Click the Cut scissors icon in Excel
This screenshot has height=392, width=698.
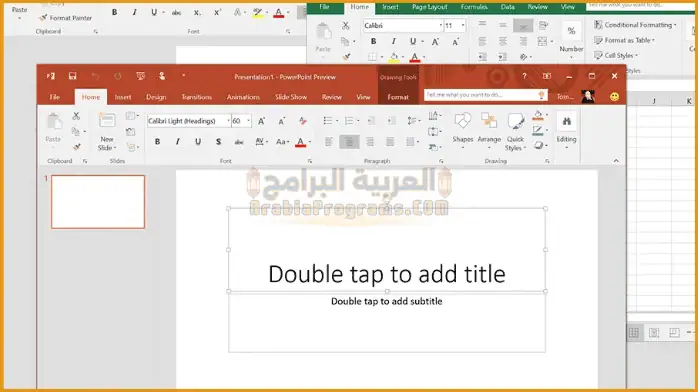pyautogui.click(x=345, y=26)
